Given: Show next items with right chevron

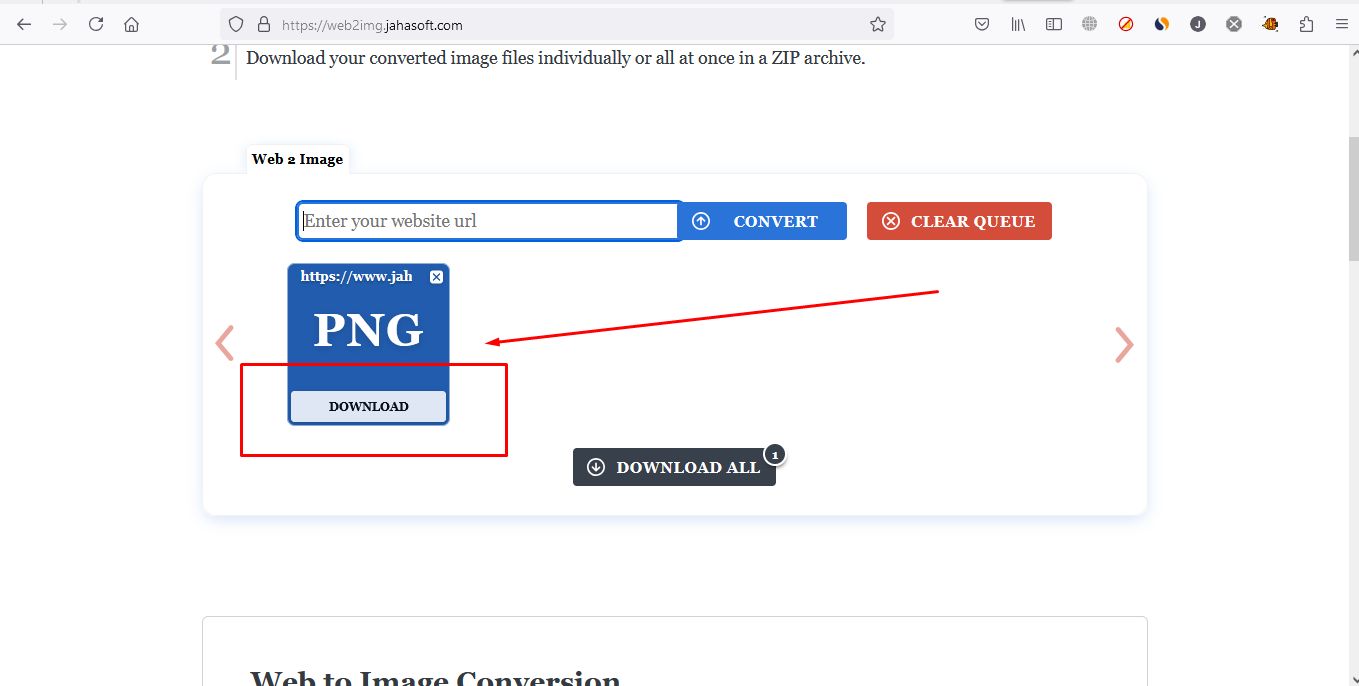Looking at the screenshot, I should pos(1124,344).
